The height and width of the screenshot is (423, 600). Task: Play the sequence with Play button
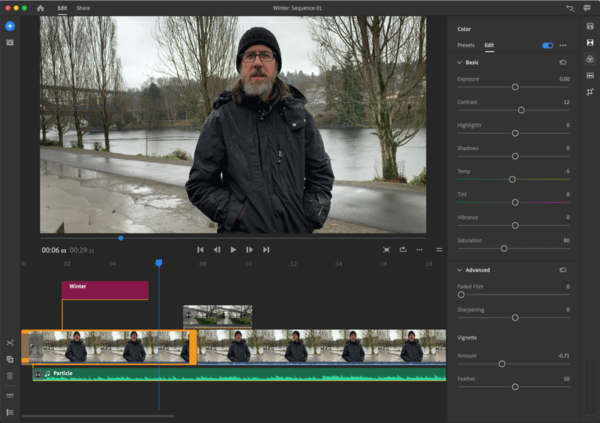[x=233, y=250]
